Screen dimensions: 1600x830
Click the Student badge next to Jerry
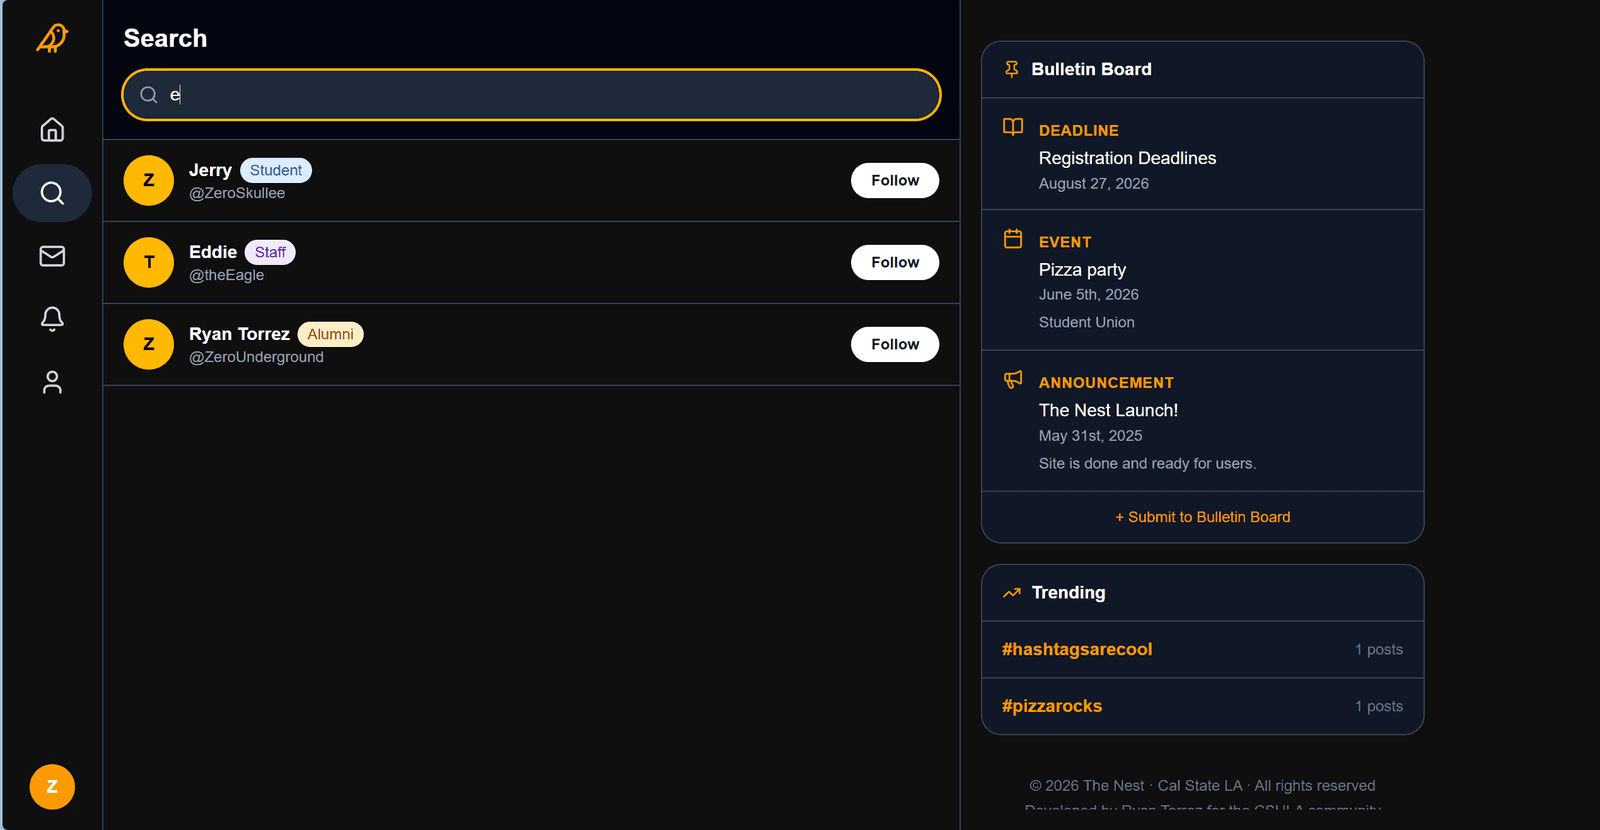pos(276,170)
